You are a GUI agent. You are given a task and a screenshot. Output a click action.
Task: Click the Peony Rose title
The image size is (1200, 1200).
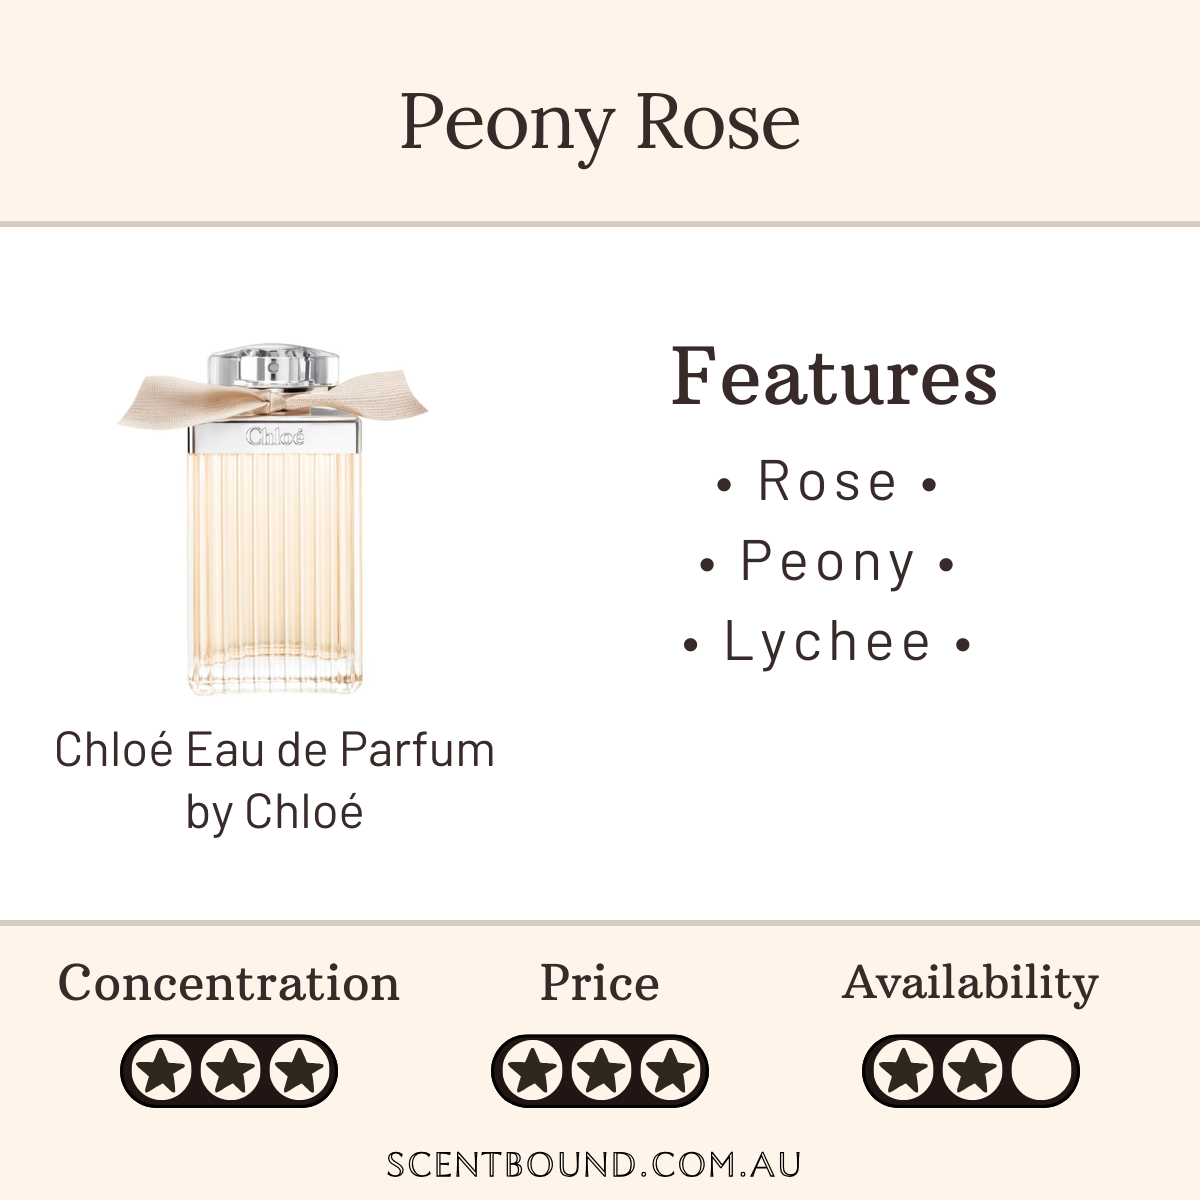point(600,122)
